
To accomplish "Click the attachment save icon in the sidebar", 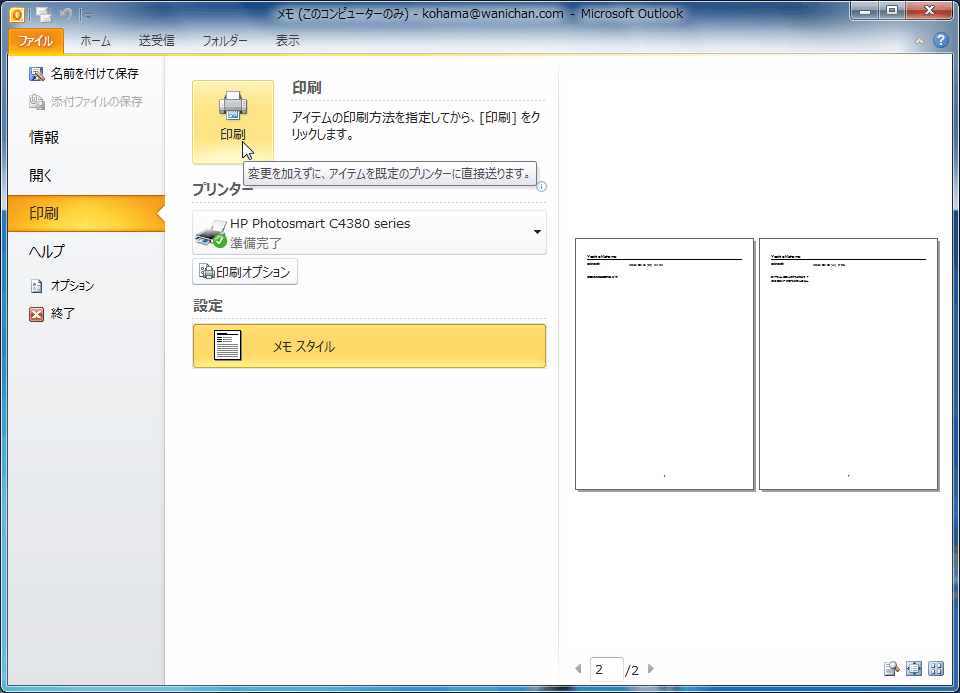I will (37, 102).
